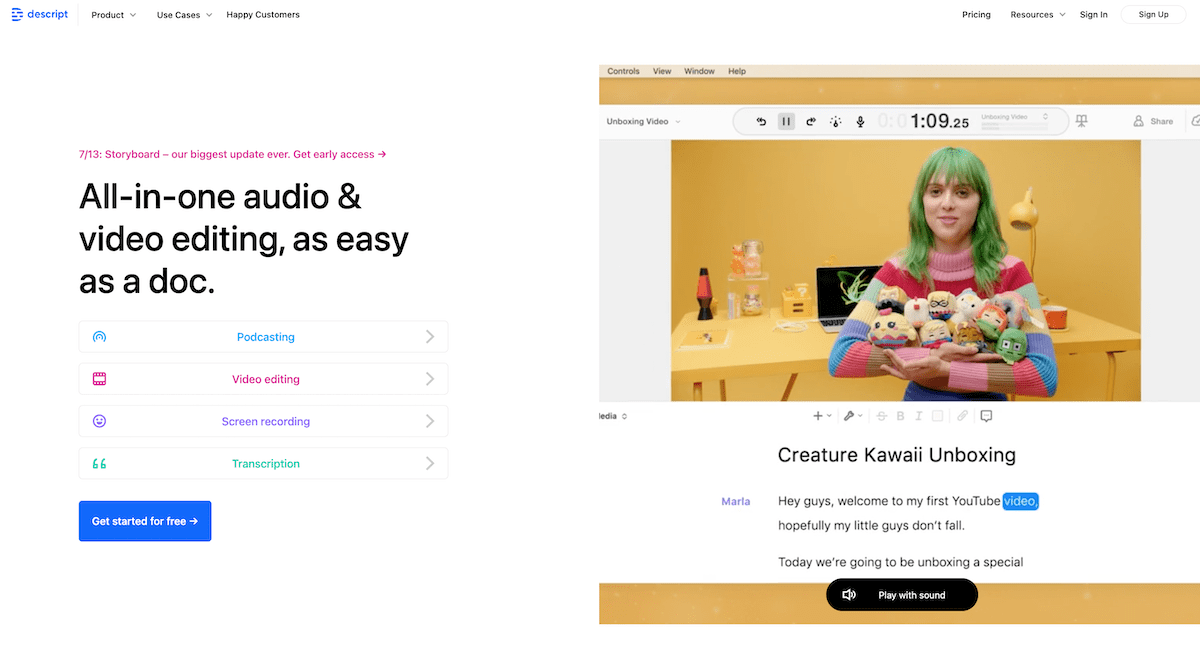This screenshot has height=645, width=1200.
Task: Expand the Product dropdown menu
Action: pyautogui.click(x=113, y=15)
